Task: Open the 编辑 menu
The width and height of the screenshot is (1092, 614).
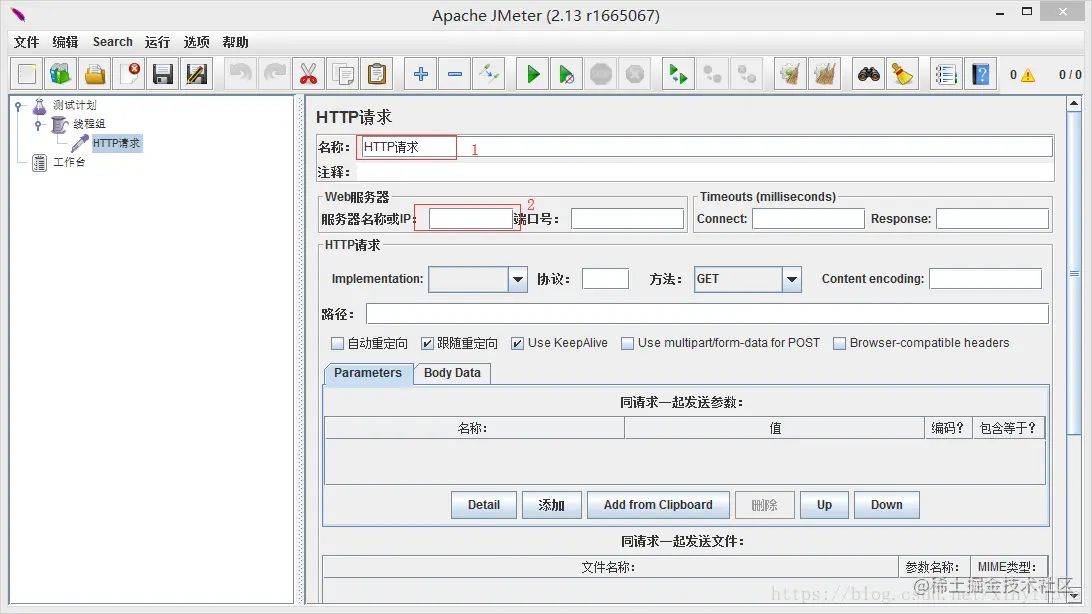Action: pos(65,42)
